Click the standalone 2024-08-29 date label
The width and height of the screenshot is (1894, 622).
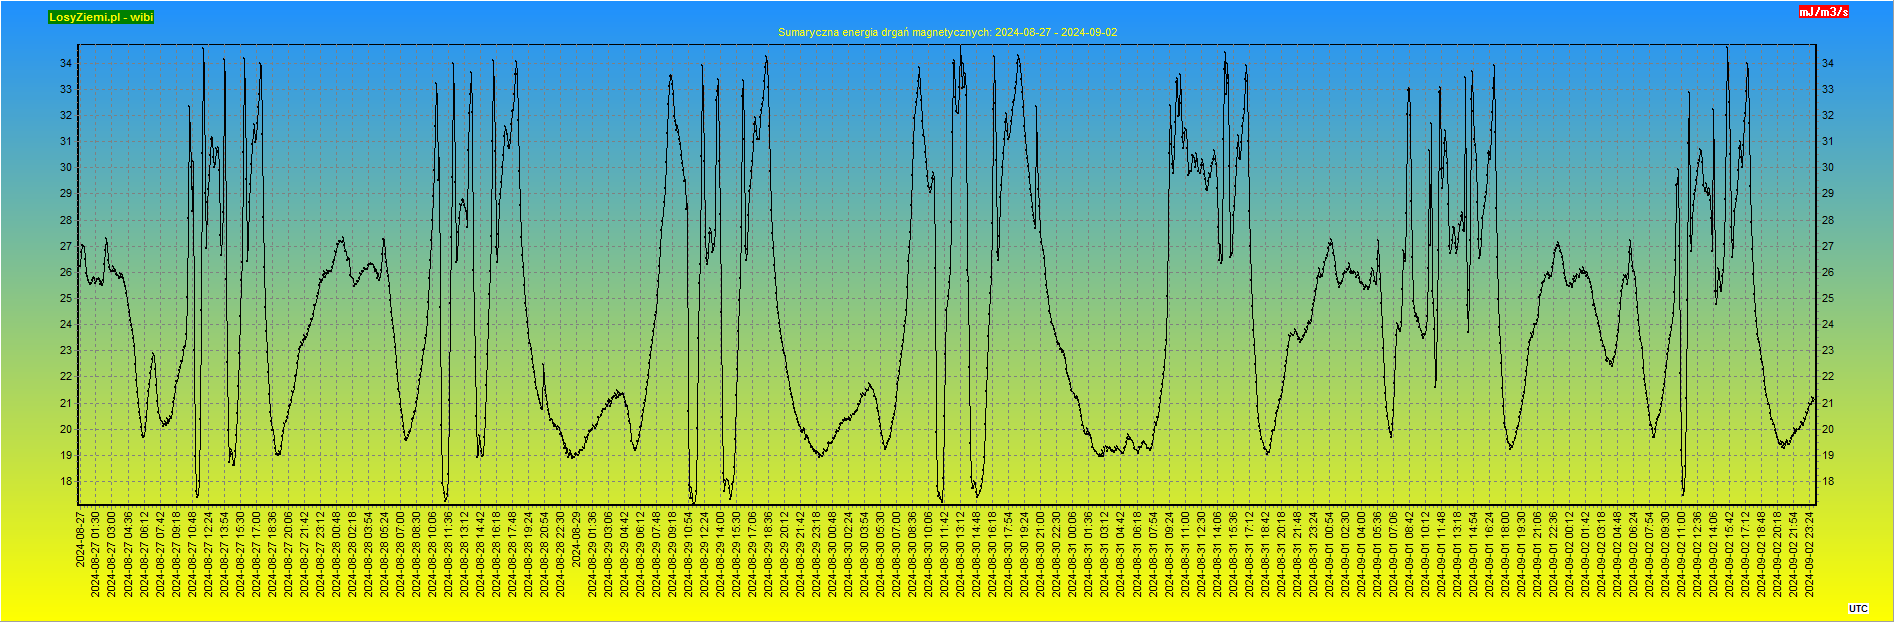point(577,539)
